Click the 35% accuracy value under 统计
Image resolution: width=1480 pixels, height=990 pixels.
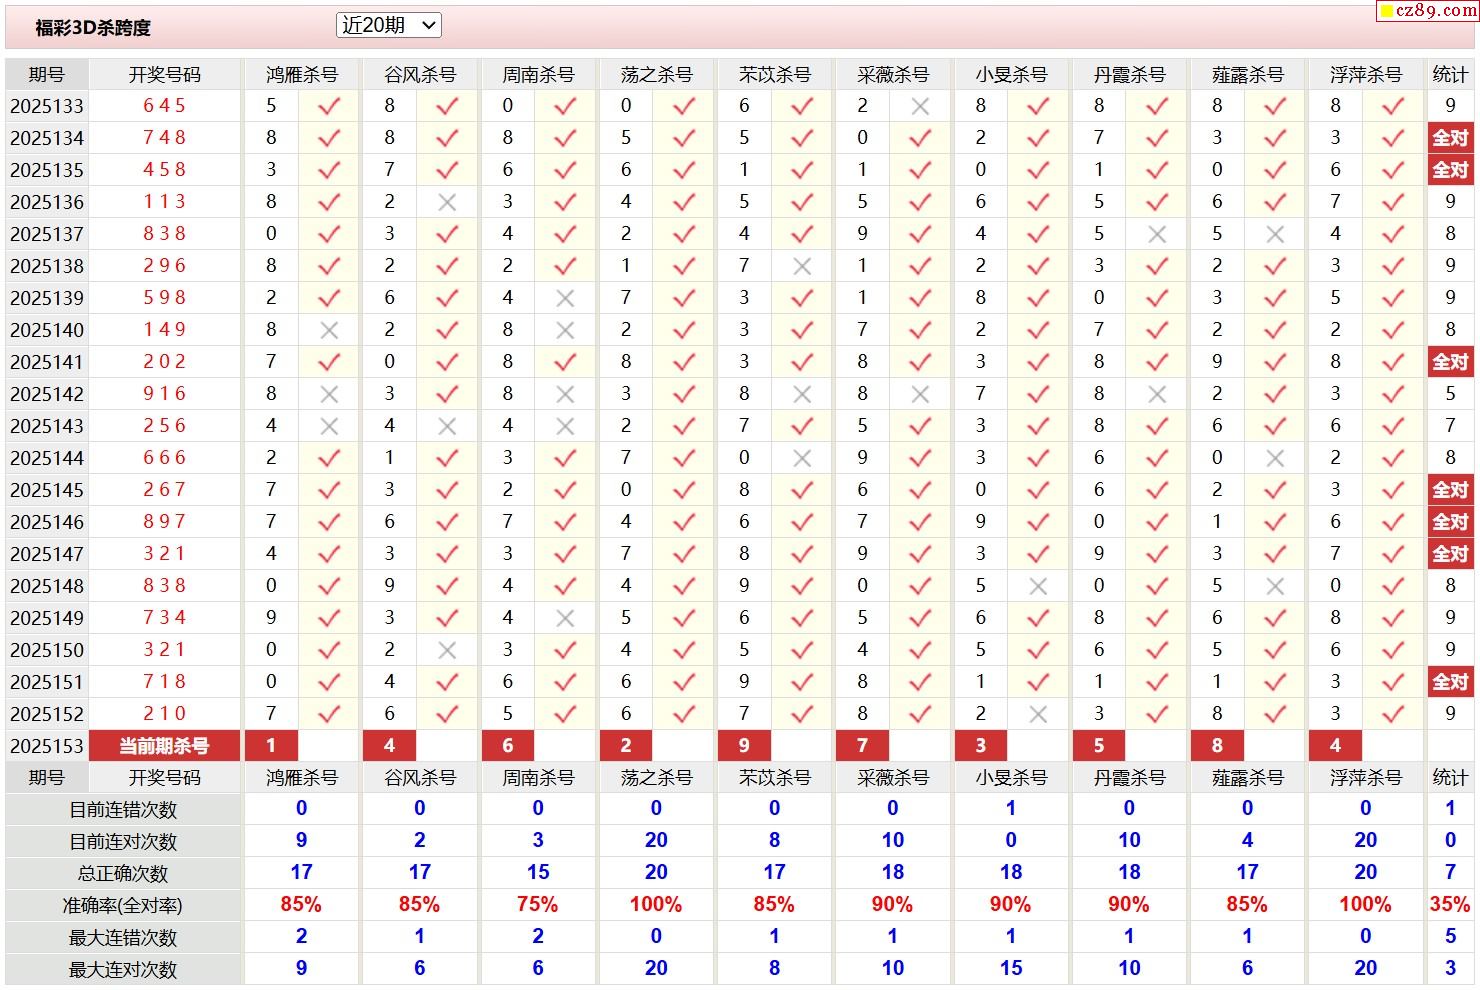[1450, 905]
